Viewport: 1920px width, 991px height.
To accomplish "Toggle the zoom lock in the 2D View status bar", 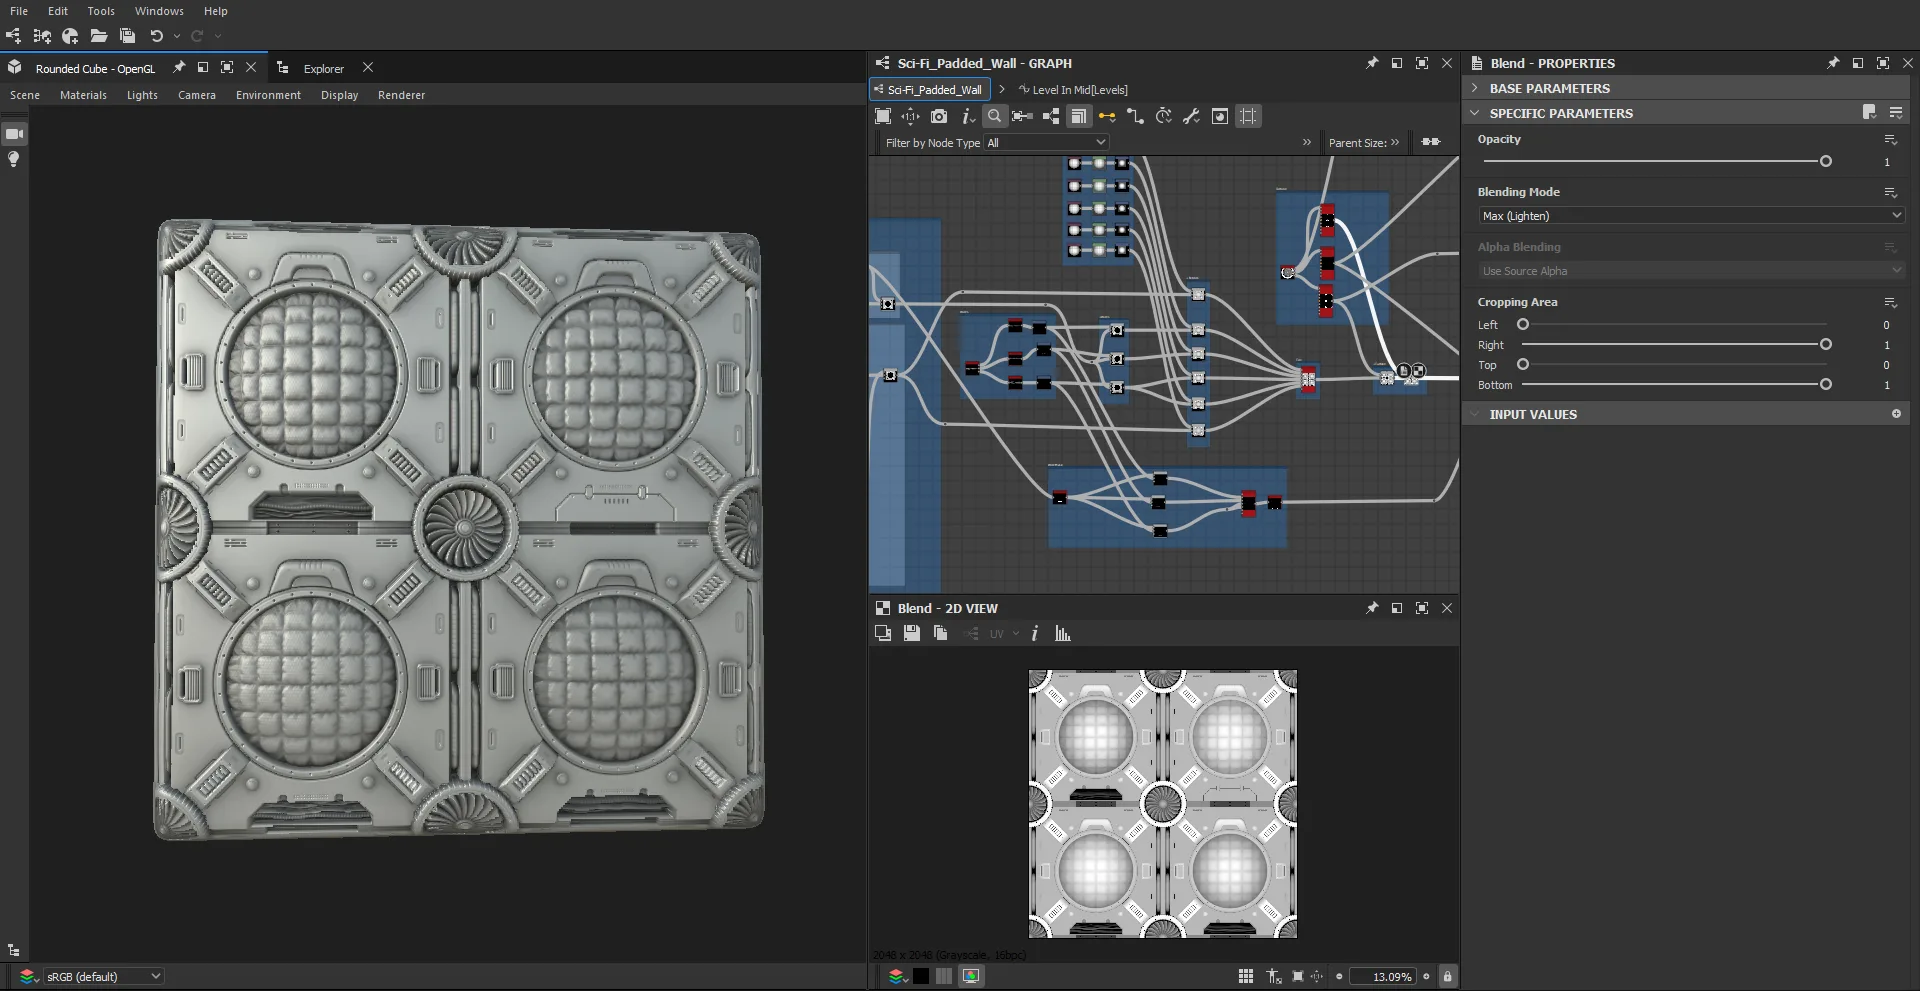I will [1447, 976].
